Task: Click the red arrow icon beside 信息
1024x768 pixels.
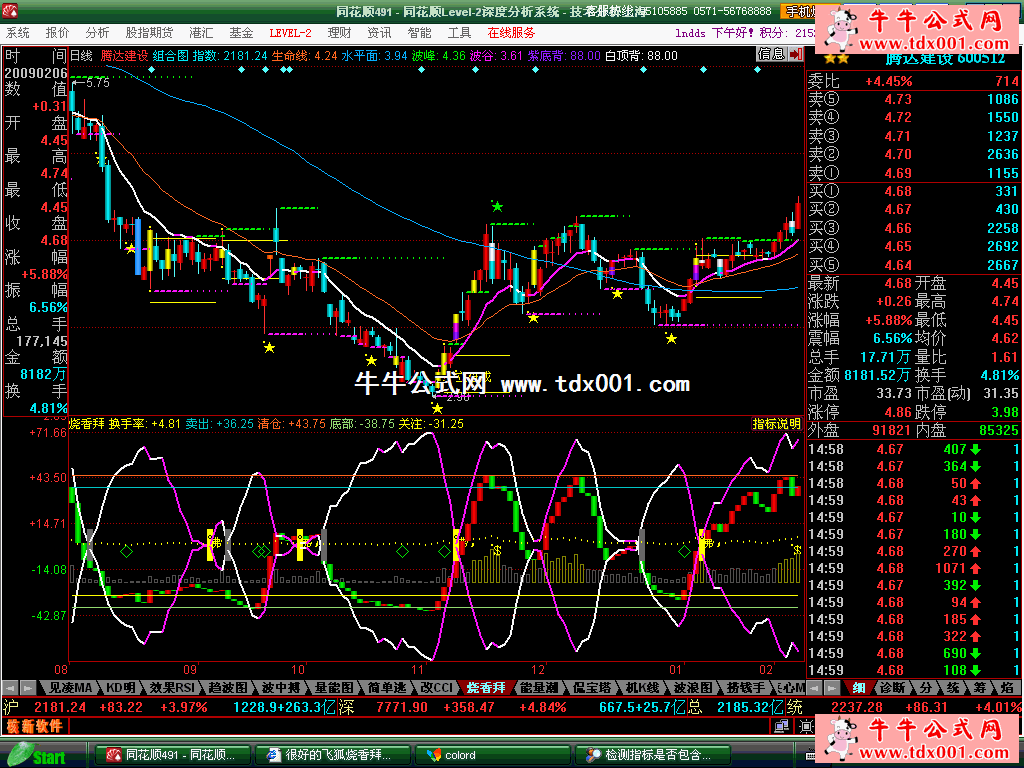Action: tap(795, 54)
